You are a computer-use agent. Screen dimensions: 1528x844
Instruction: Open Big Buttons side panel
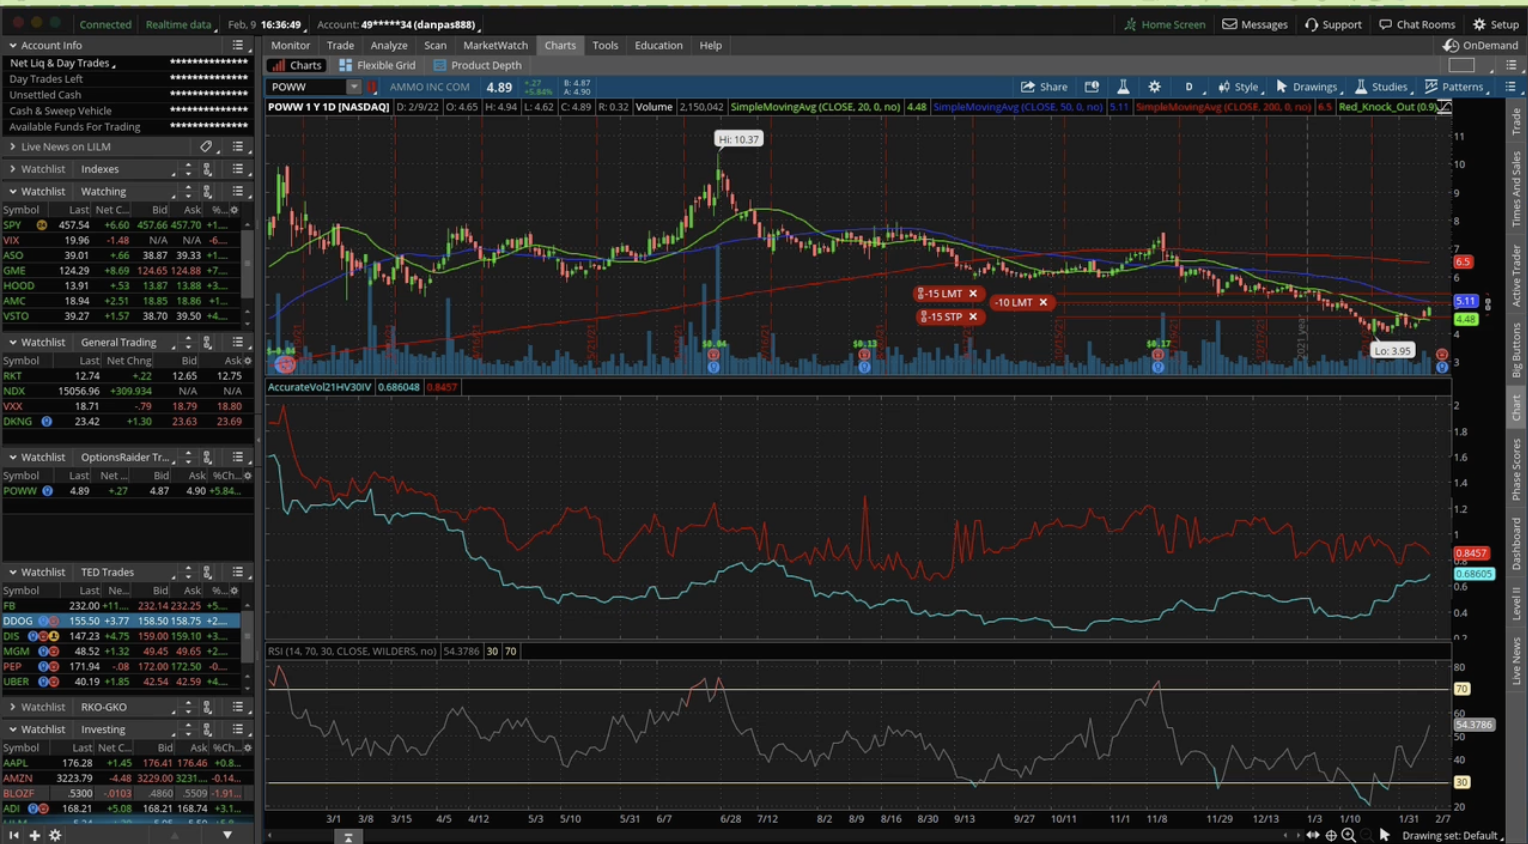click(1516, 350)
